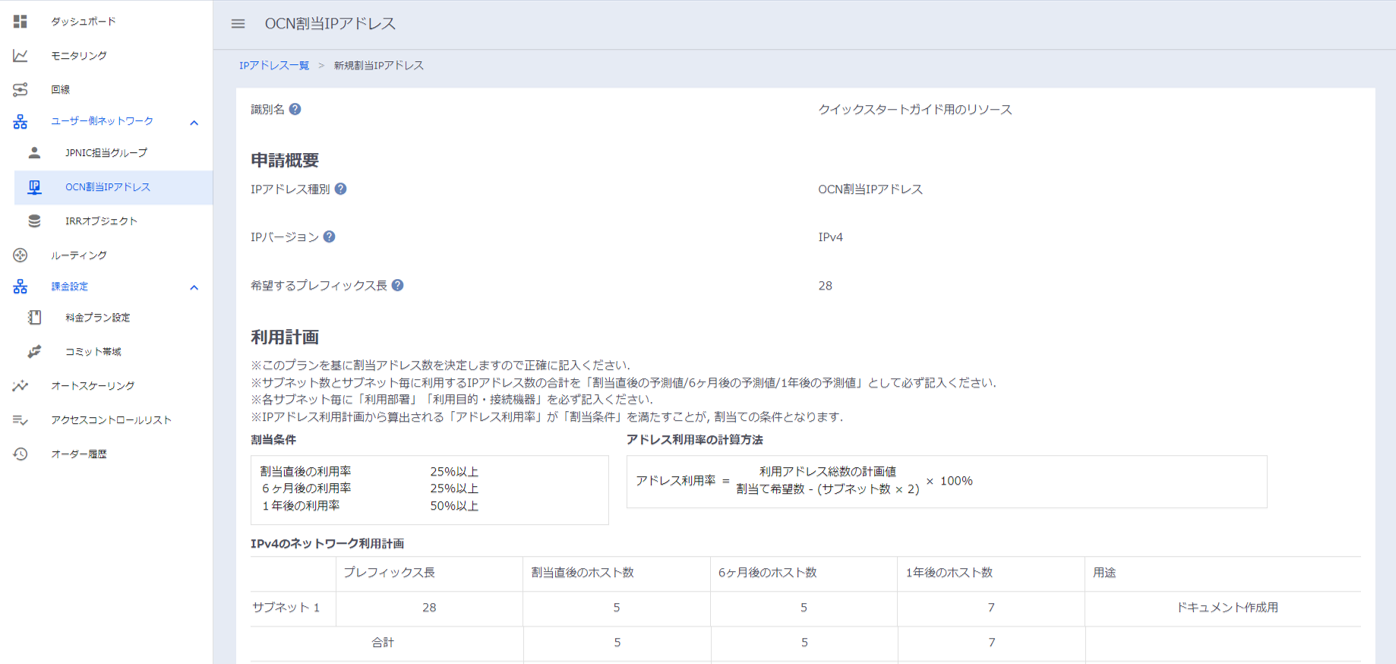
Task: Open コミット帯域 menu item
Action: coord(93,351)
